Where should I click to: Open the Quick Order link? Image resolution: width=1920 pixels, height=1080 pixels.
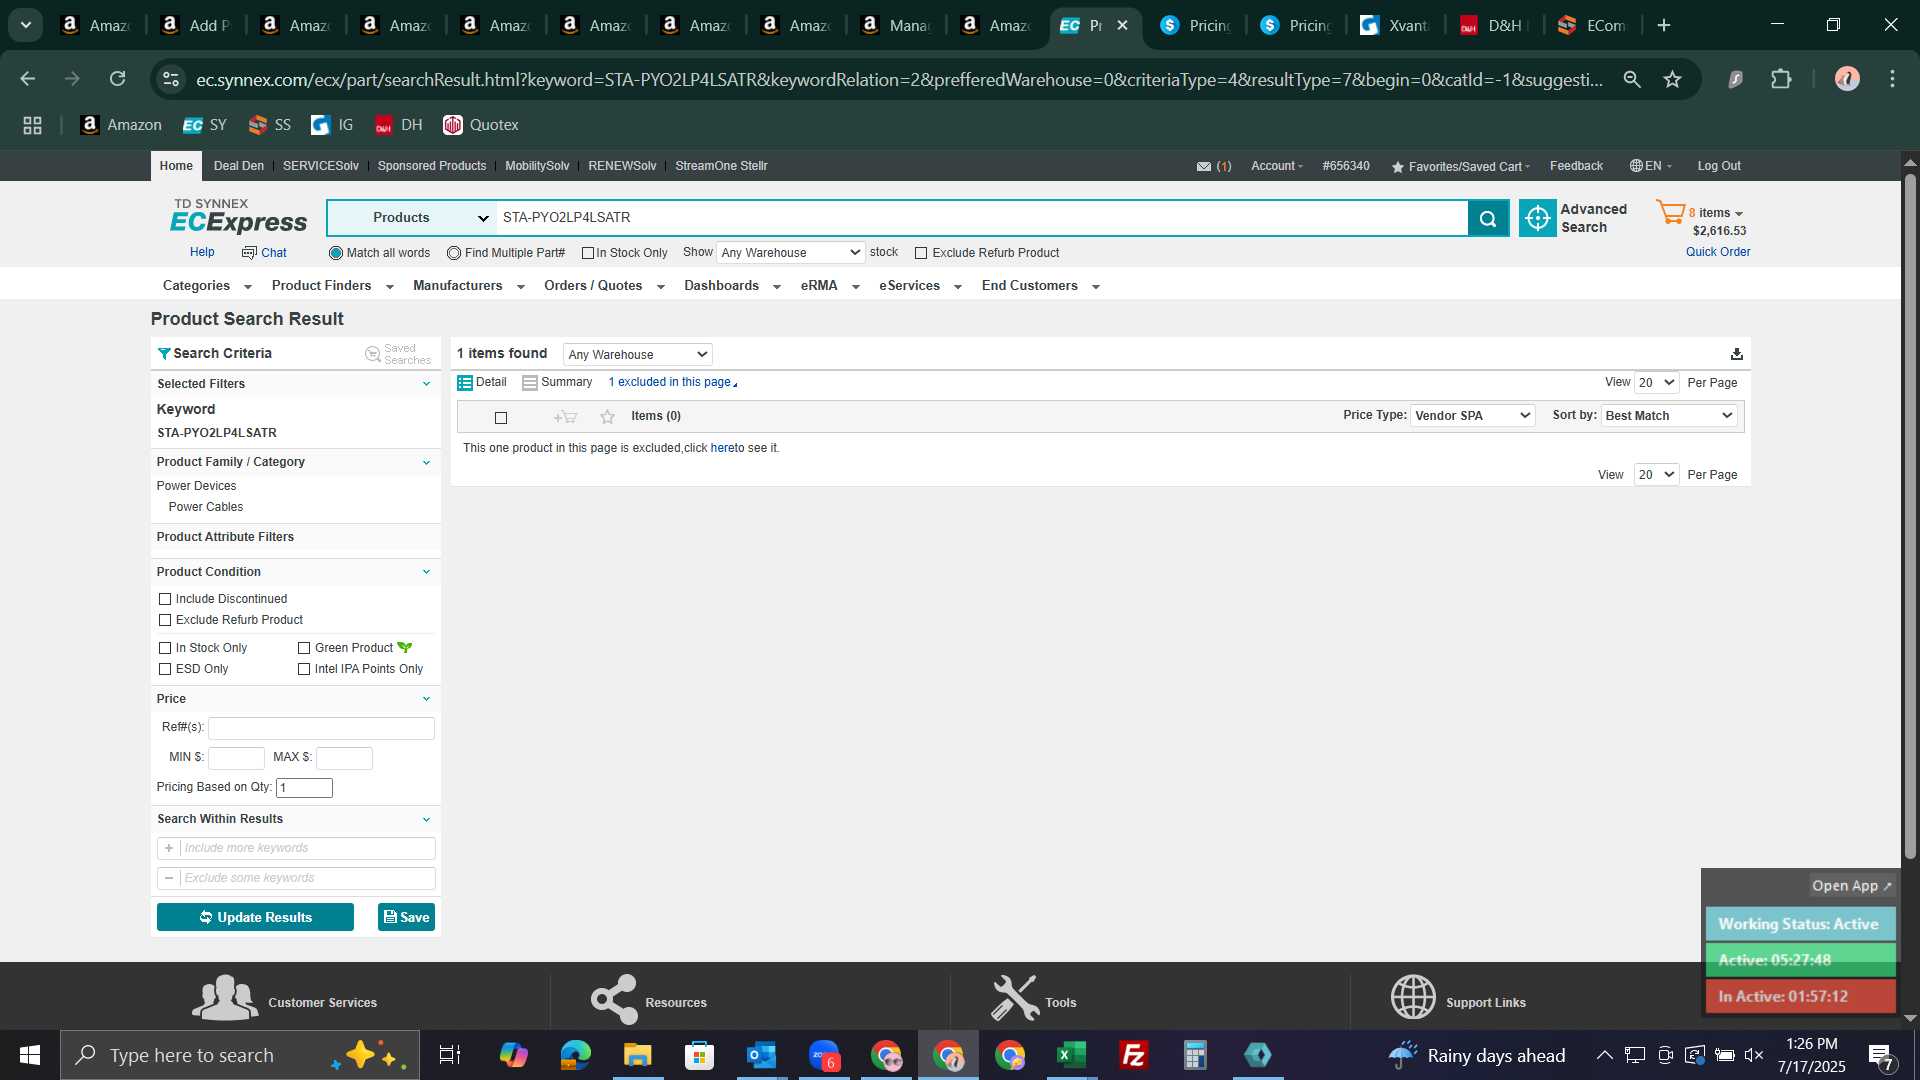pyautogui.click(x=1718, y=252)
